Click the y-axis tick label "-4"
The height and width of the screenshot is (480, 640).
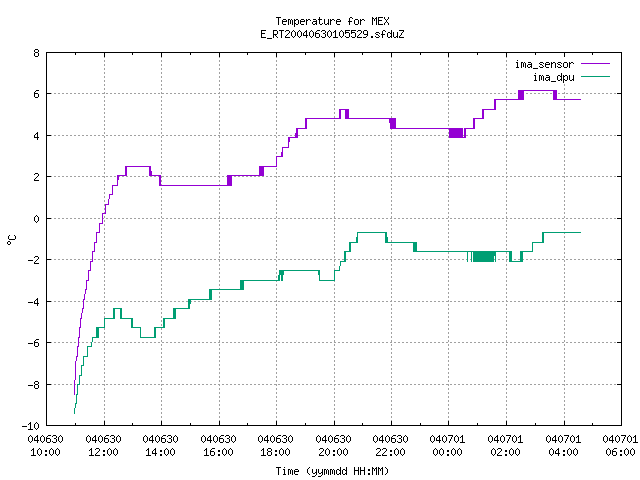coord(33,302)
